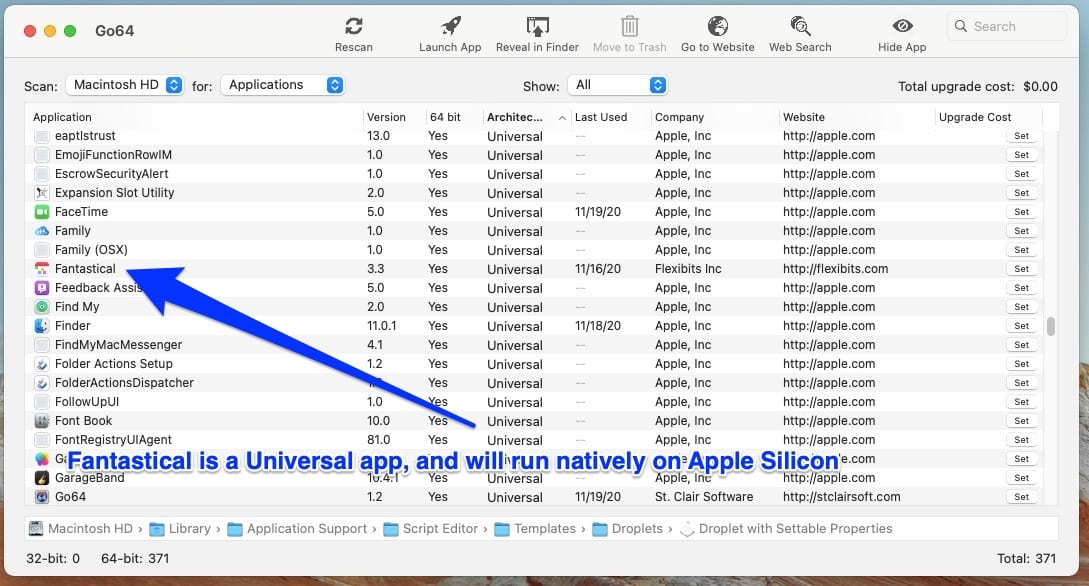Click the Total: 371 status text
Viewport: 1089px width, 586px height.
(1026, 558)
